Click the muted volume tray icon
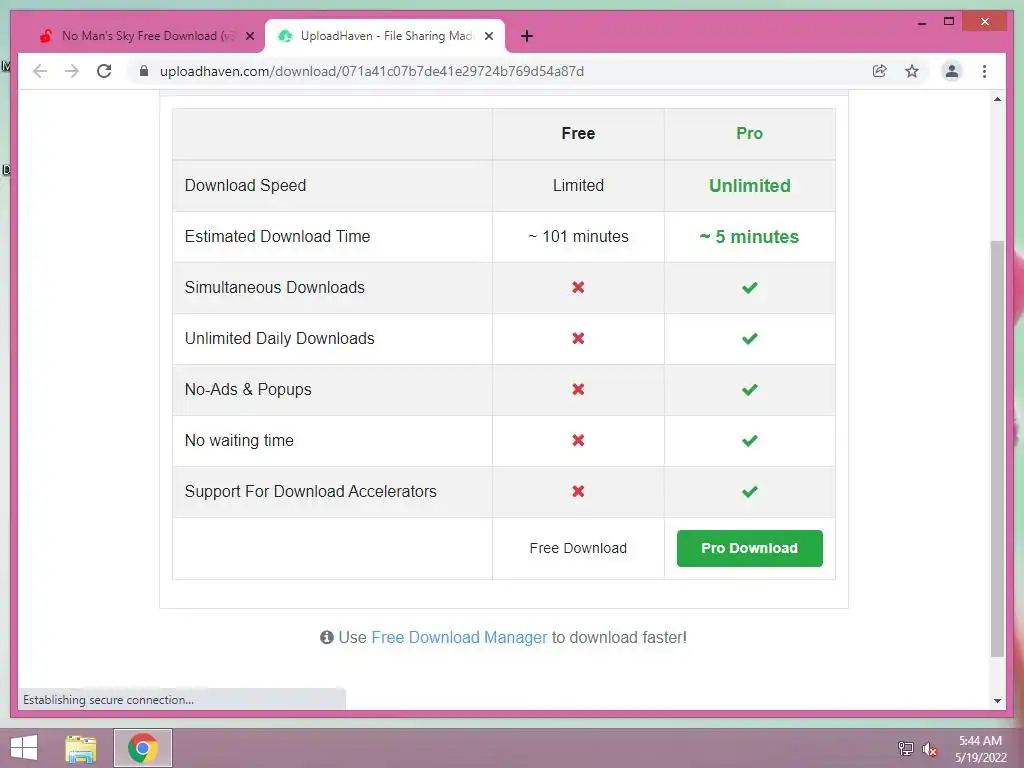This screenshot has width=1024, height=768. tap(929, 749)
